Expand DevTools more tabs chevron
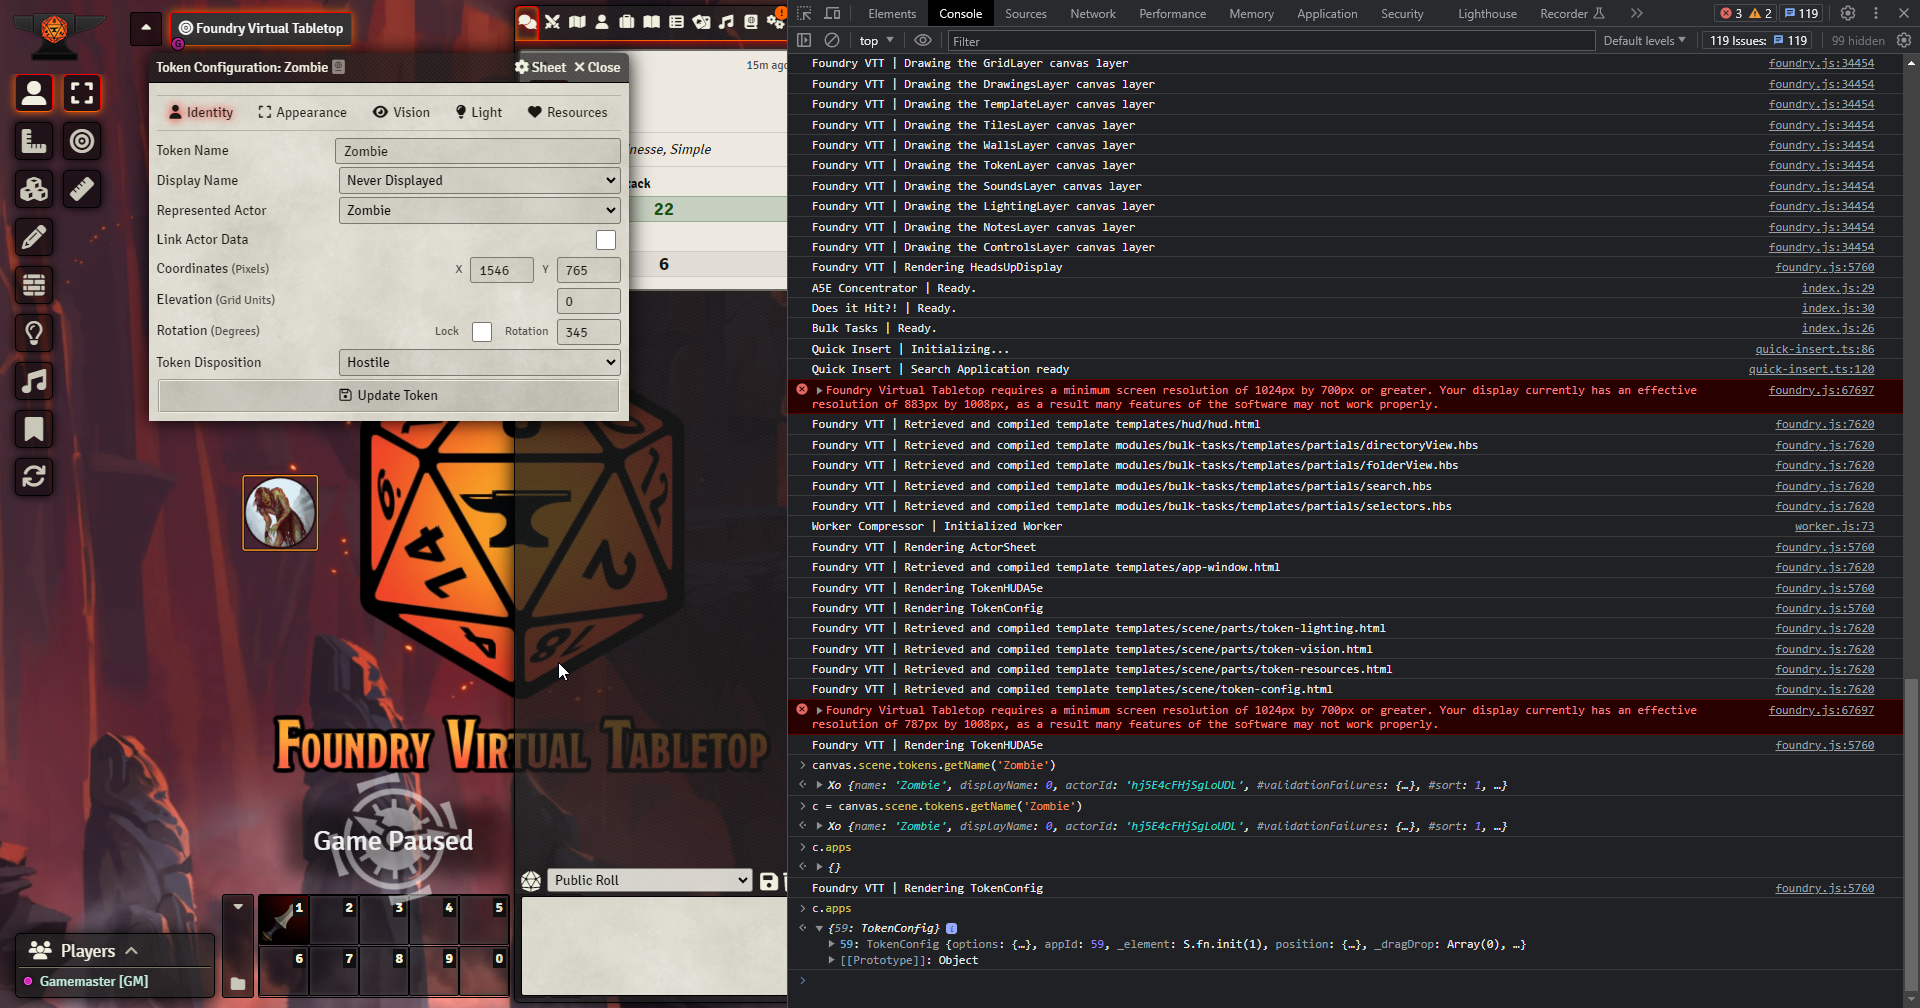The image size is (1920, 1008). 1636,13
